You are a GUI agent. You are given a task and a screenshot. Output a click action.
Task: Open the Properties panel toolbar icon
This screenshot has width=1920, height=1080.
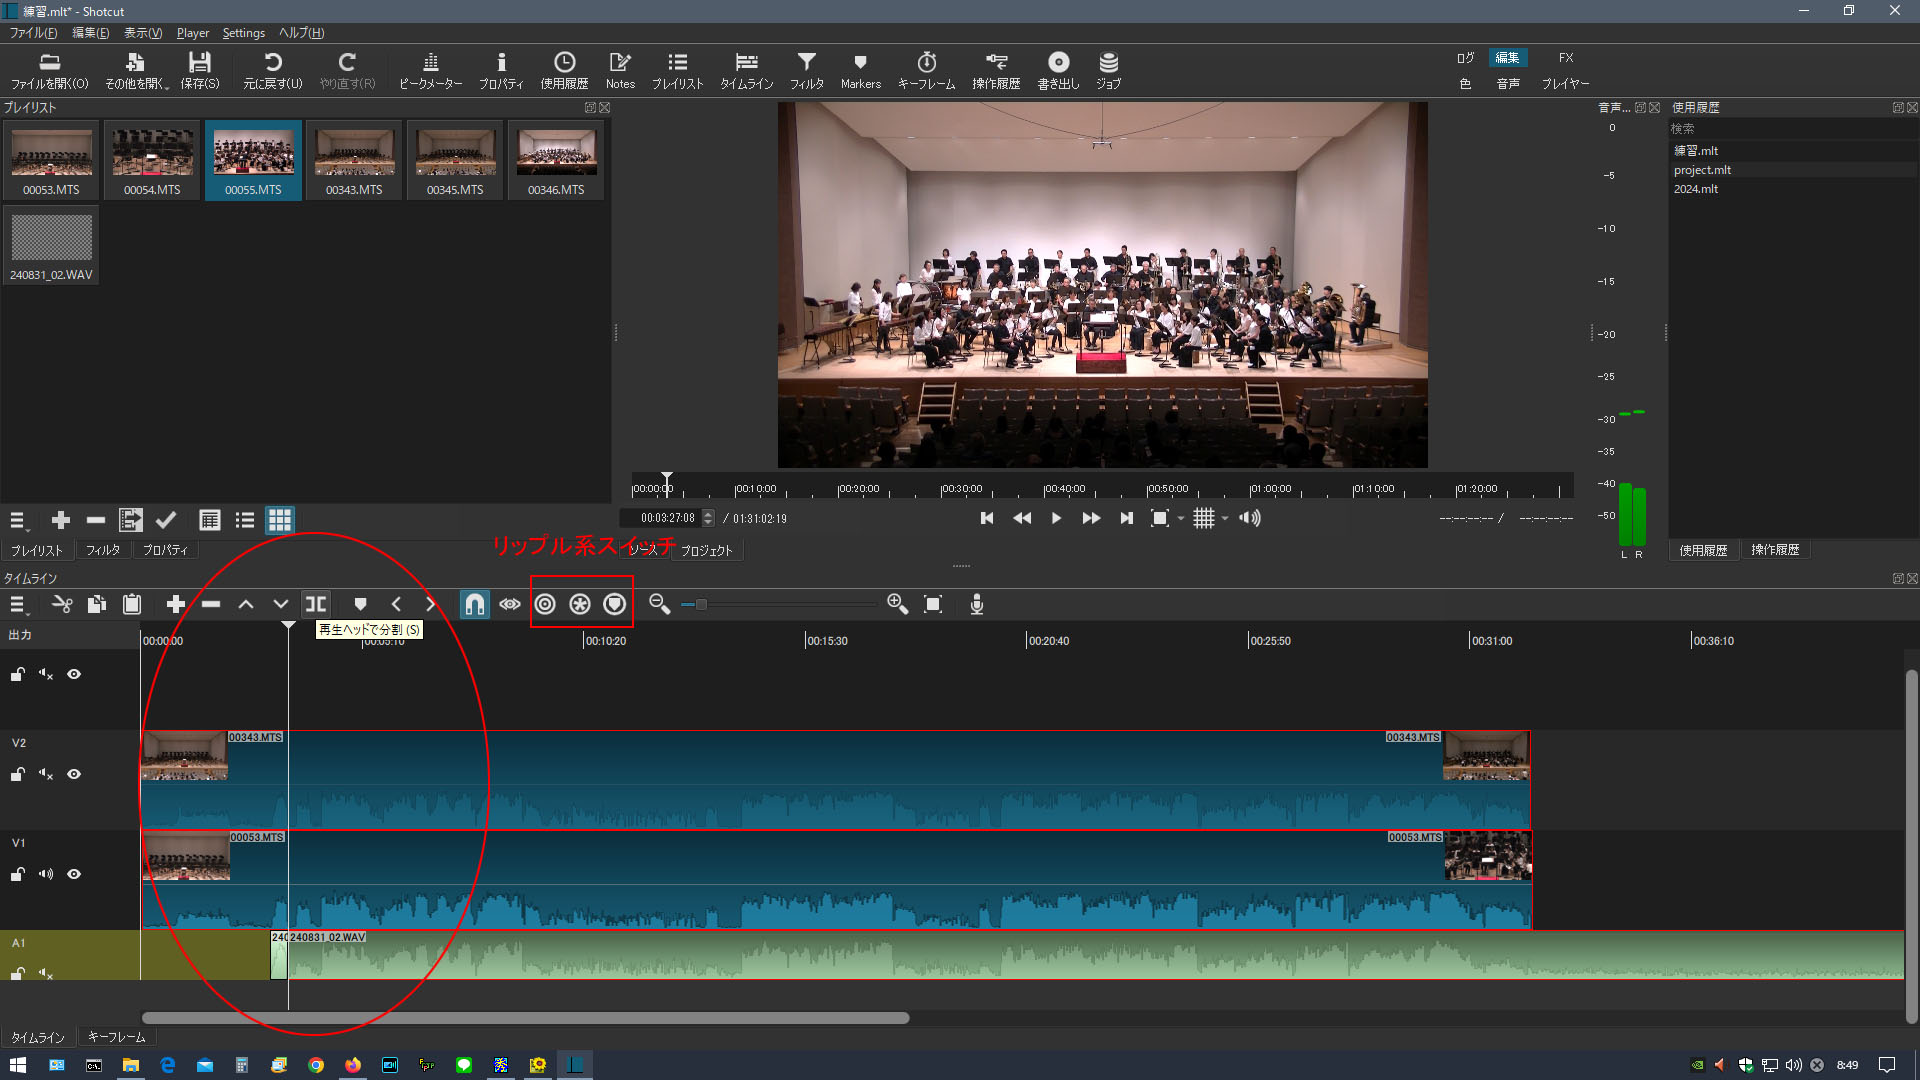pyautogui.click(x=501, y=71)
